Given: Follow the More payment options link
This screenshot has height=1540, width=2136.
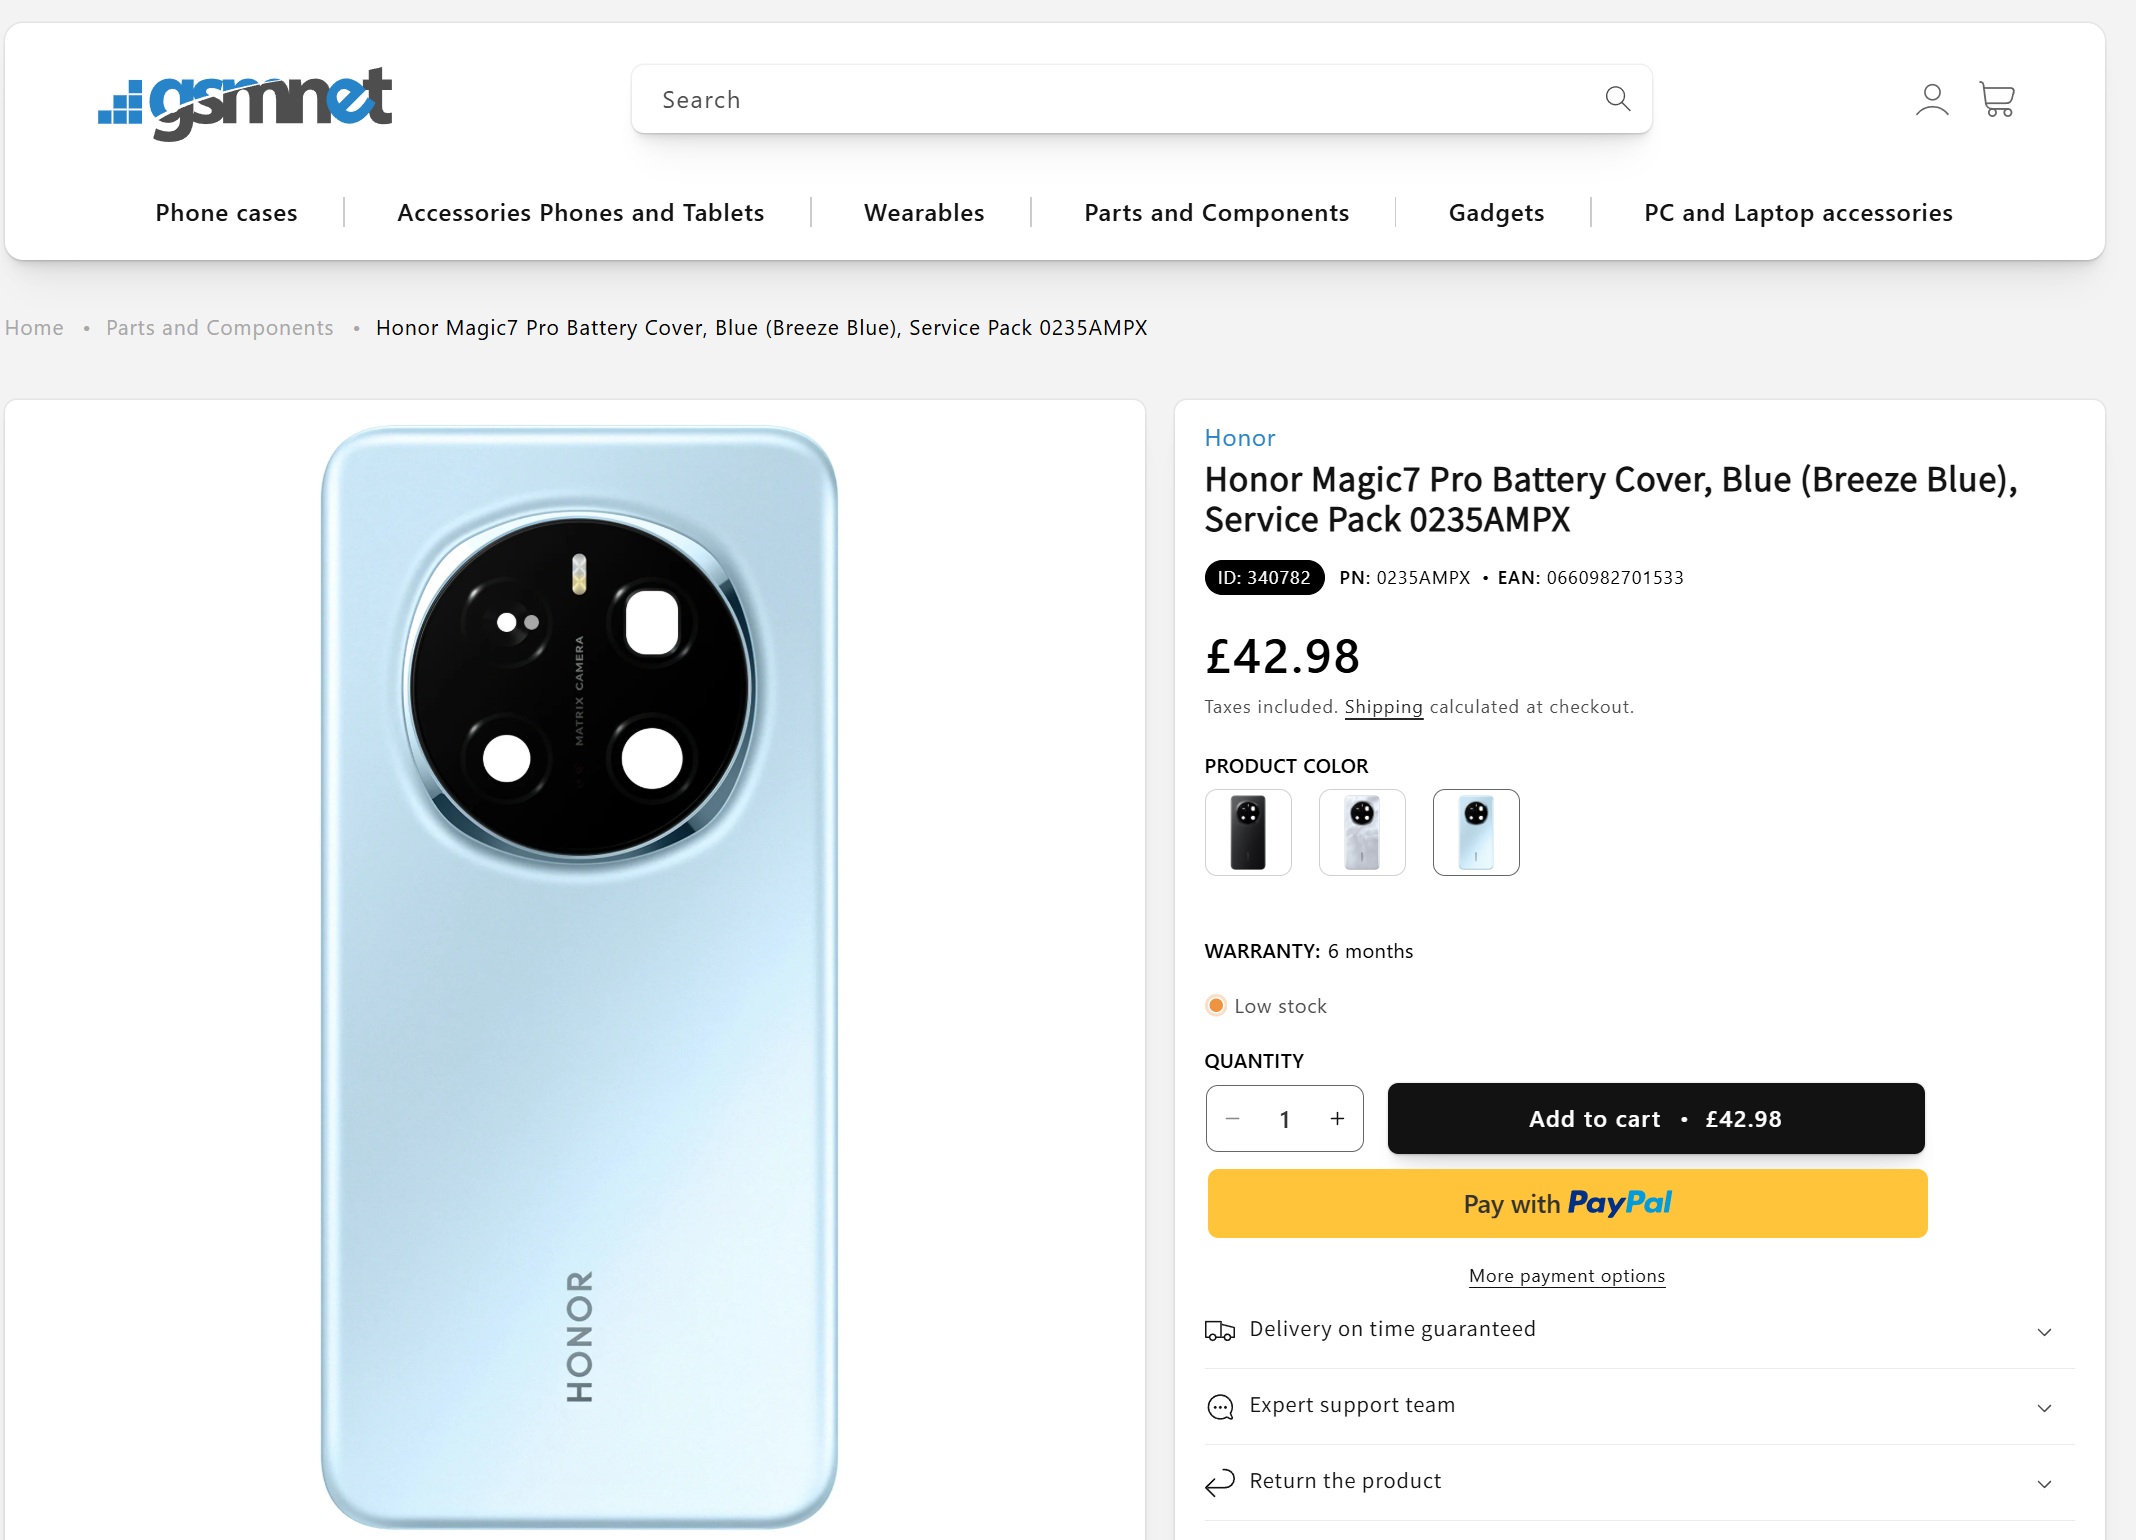Looking at the screenshot, I should (1566, 1276).
